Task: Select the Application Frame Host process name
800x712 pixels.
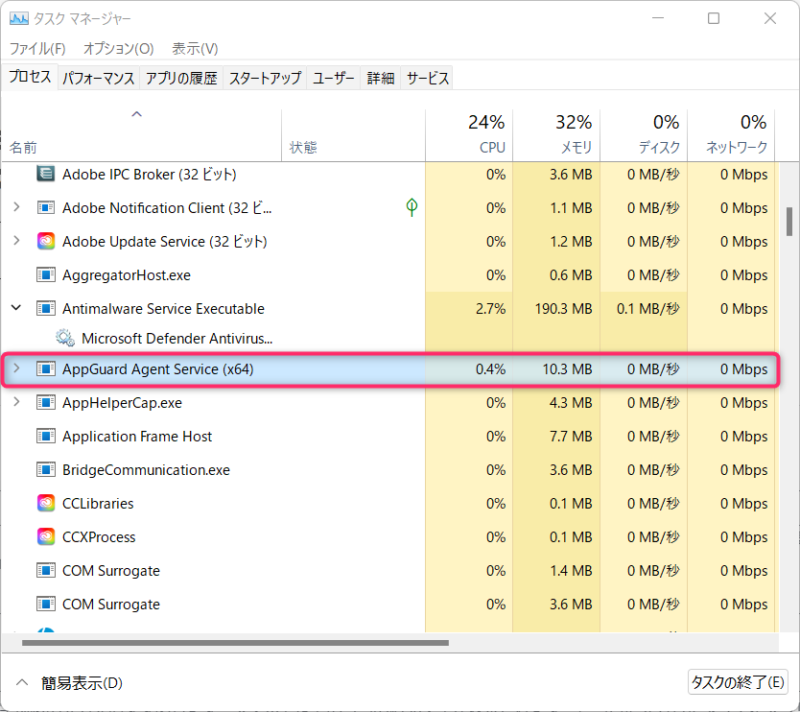Action: coord(137,437)
